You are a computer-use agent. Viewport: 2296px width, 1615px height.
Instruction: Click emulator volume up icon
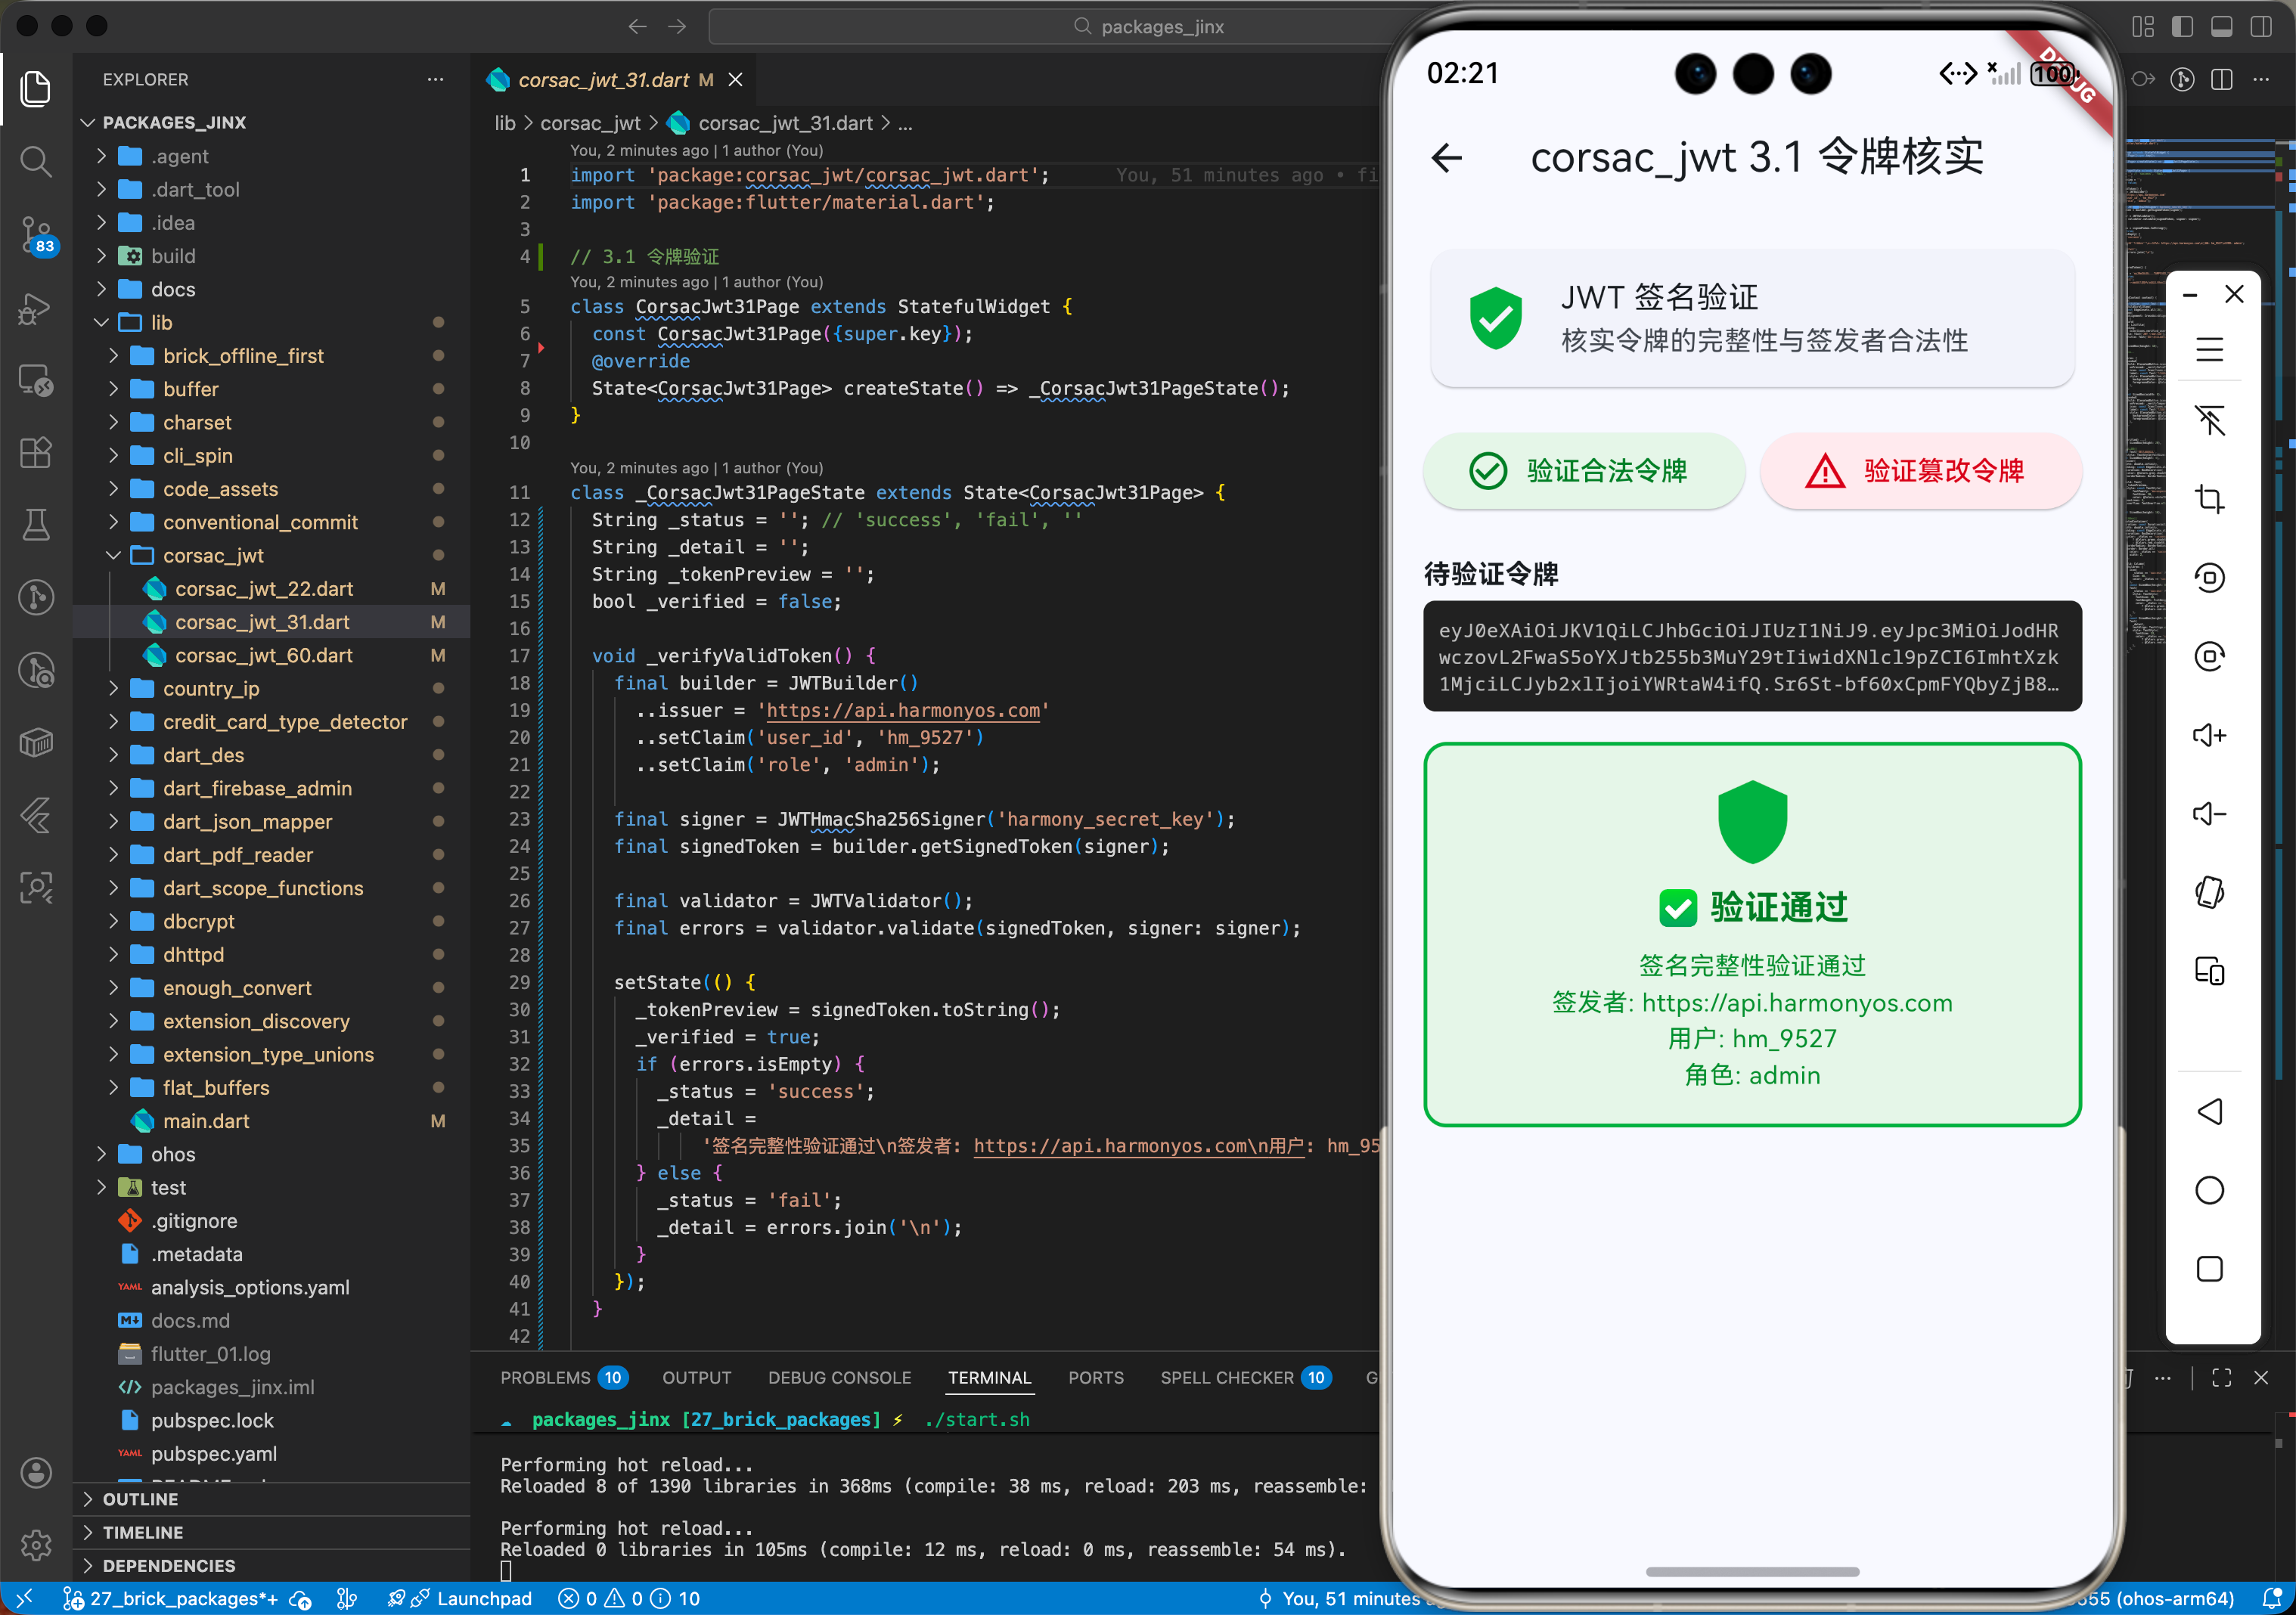[x=2208, y=736]
